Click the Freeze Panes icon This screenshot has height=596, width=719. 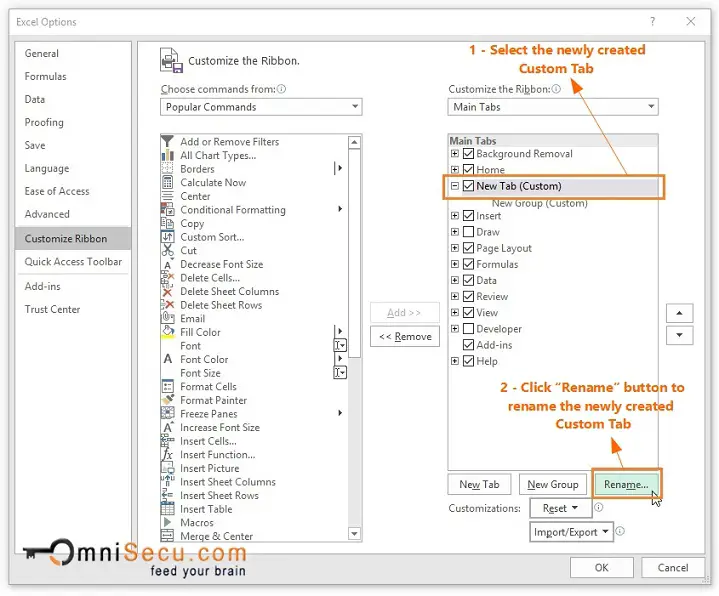point(167,414)
